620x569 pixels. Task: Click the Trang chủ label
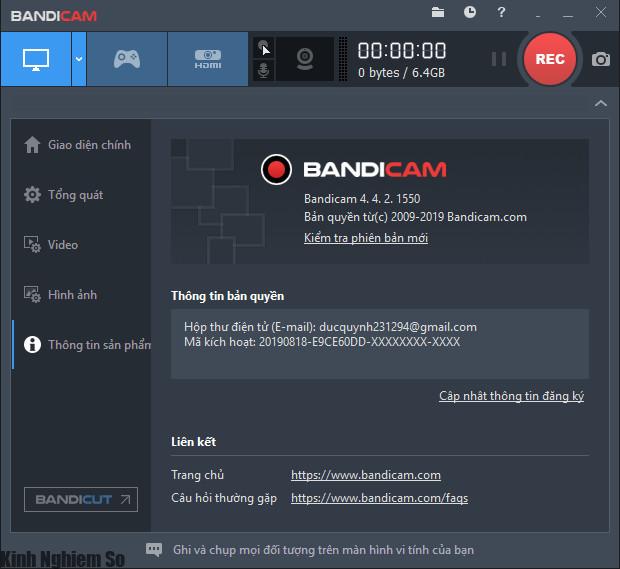tap(197, 475)
